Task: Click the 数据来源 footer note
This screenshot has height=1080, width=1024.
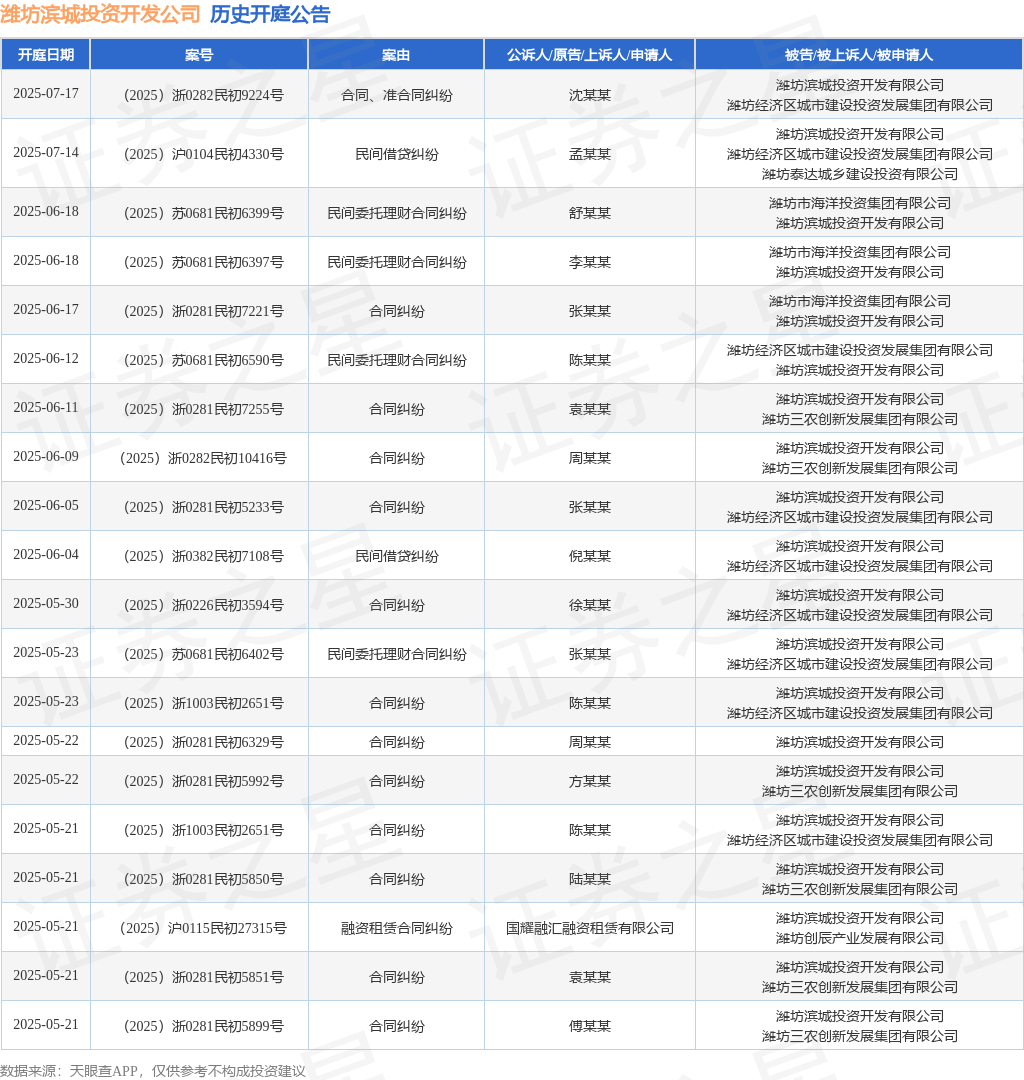Action: pyautogui.click(x=153, y=1070)
